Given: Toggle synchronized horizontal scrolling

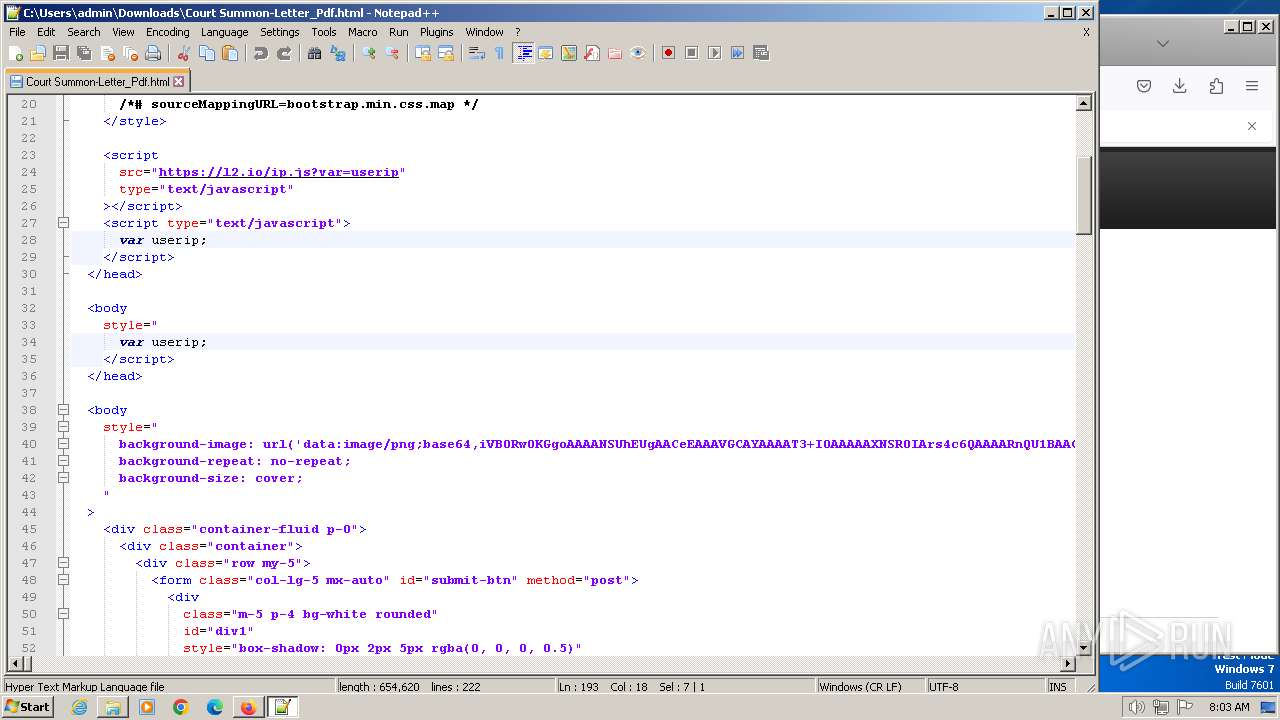Looking at the screenshot, I should (x=446, y=53).
